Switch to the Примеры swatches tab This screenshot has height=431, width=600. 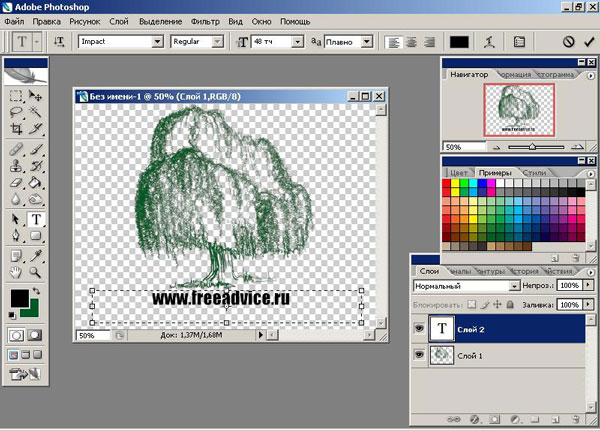pos(494,173)
